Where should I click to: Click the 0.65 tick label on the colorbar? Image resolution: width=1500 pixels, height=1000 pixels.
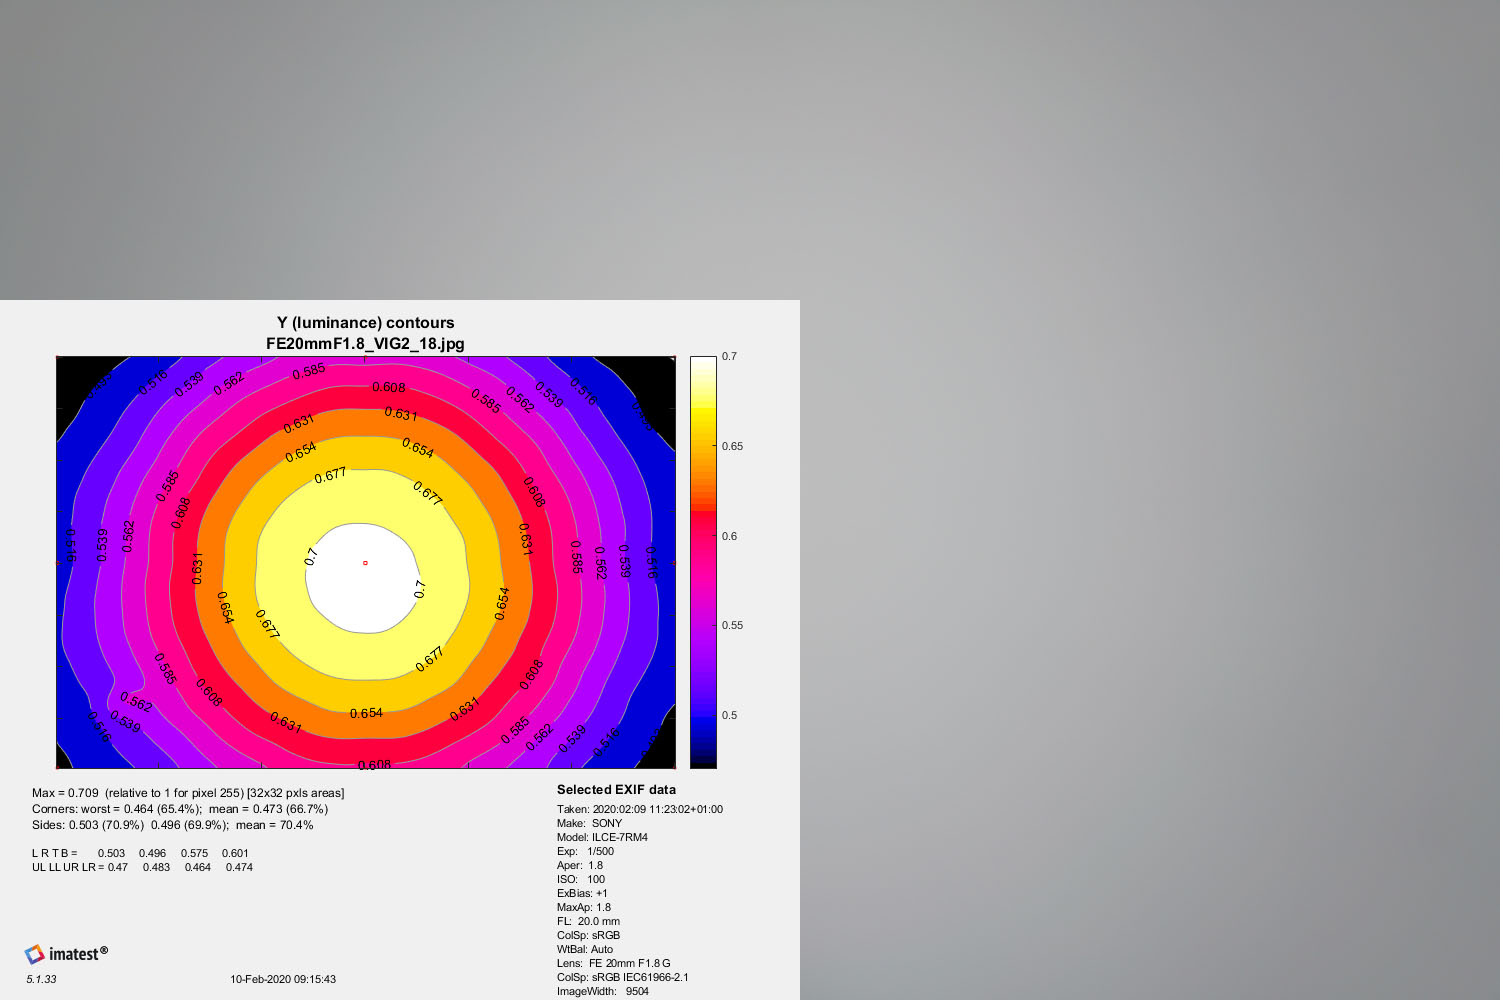tap(732, 446)
